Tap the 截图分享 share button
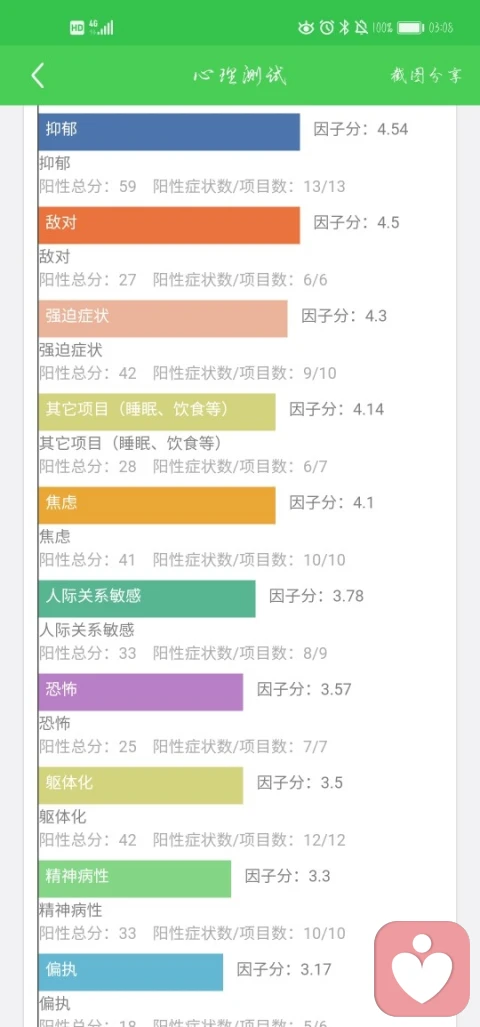 426,75
